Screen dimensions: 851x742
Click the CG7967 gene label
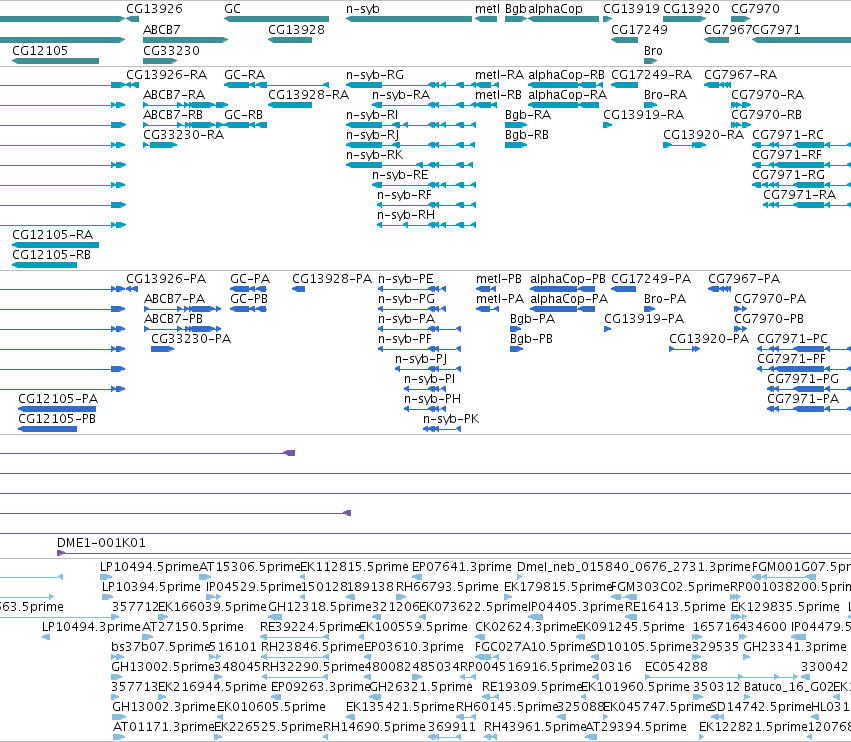[728, 29]
